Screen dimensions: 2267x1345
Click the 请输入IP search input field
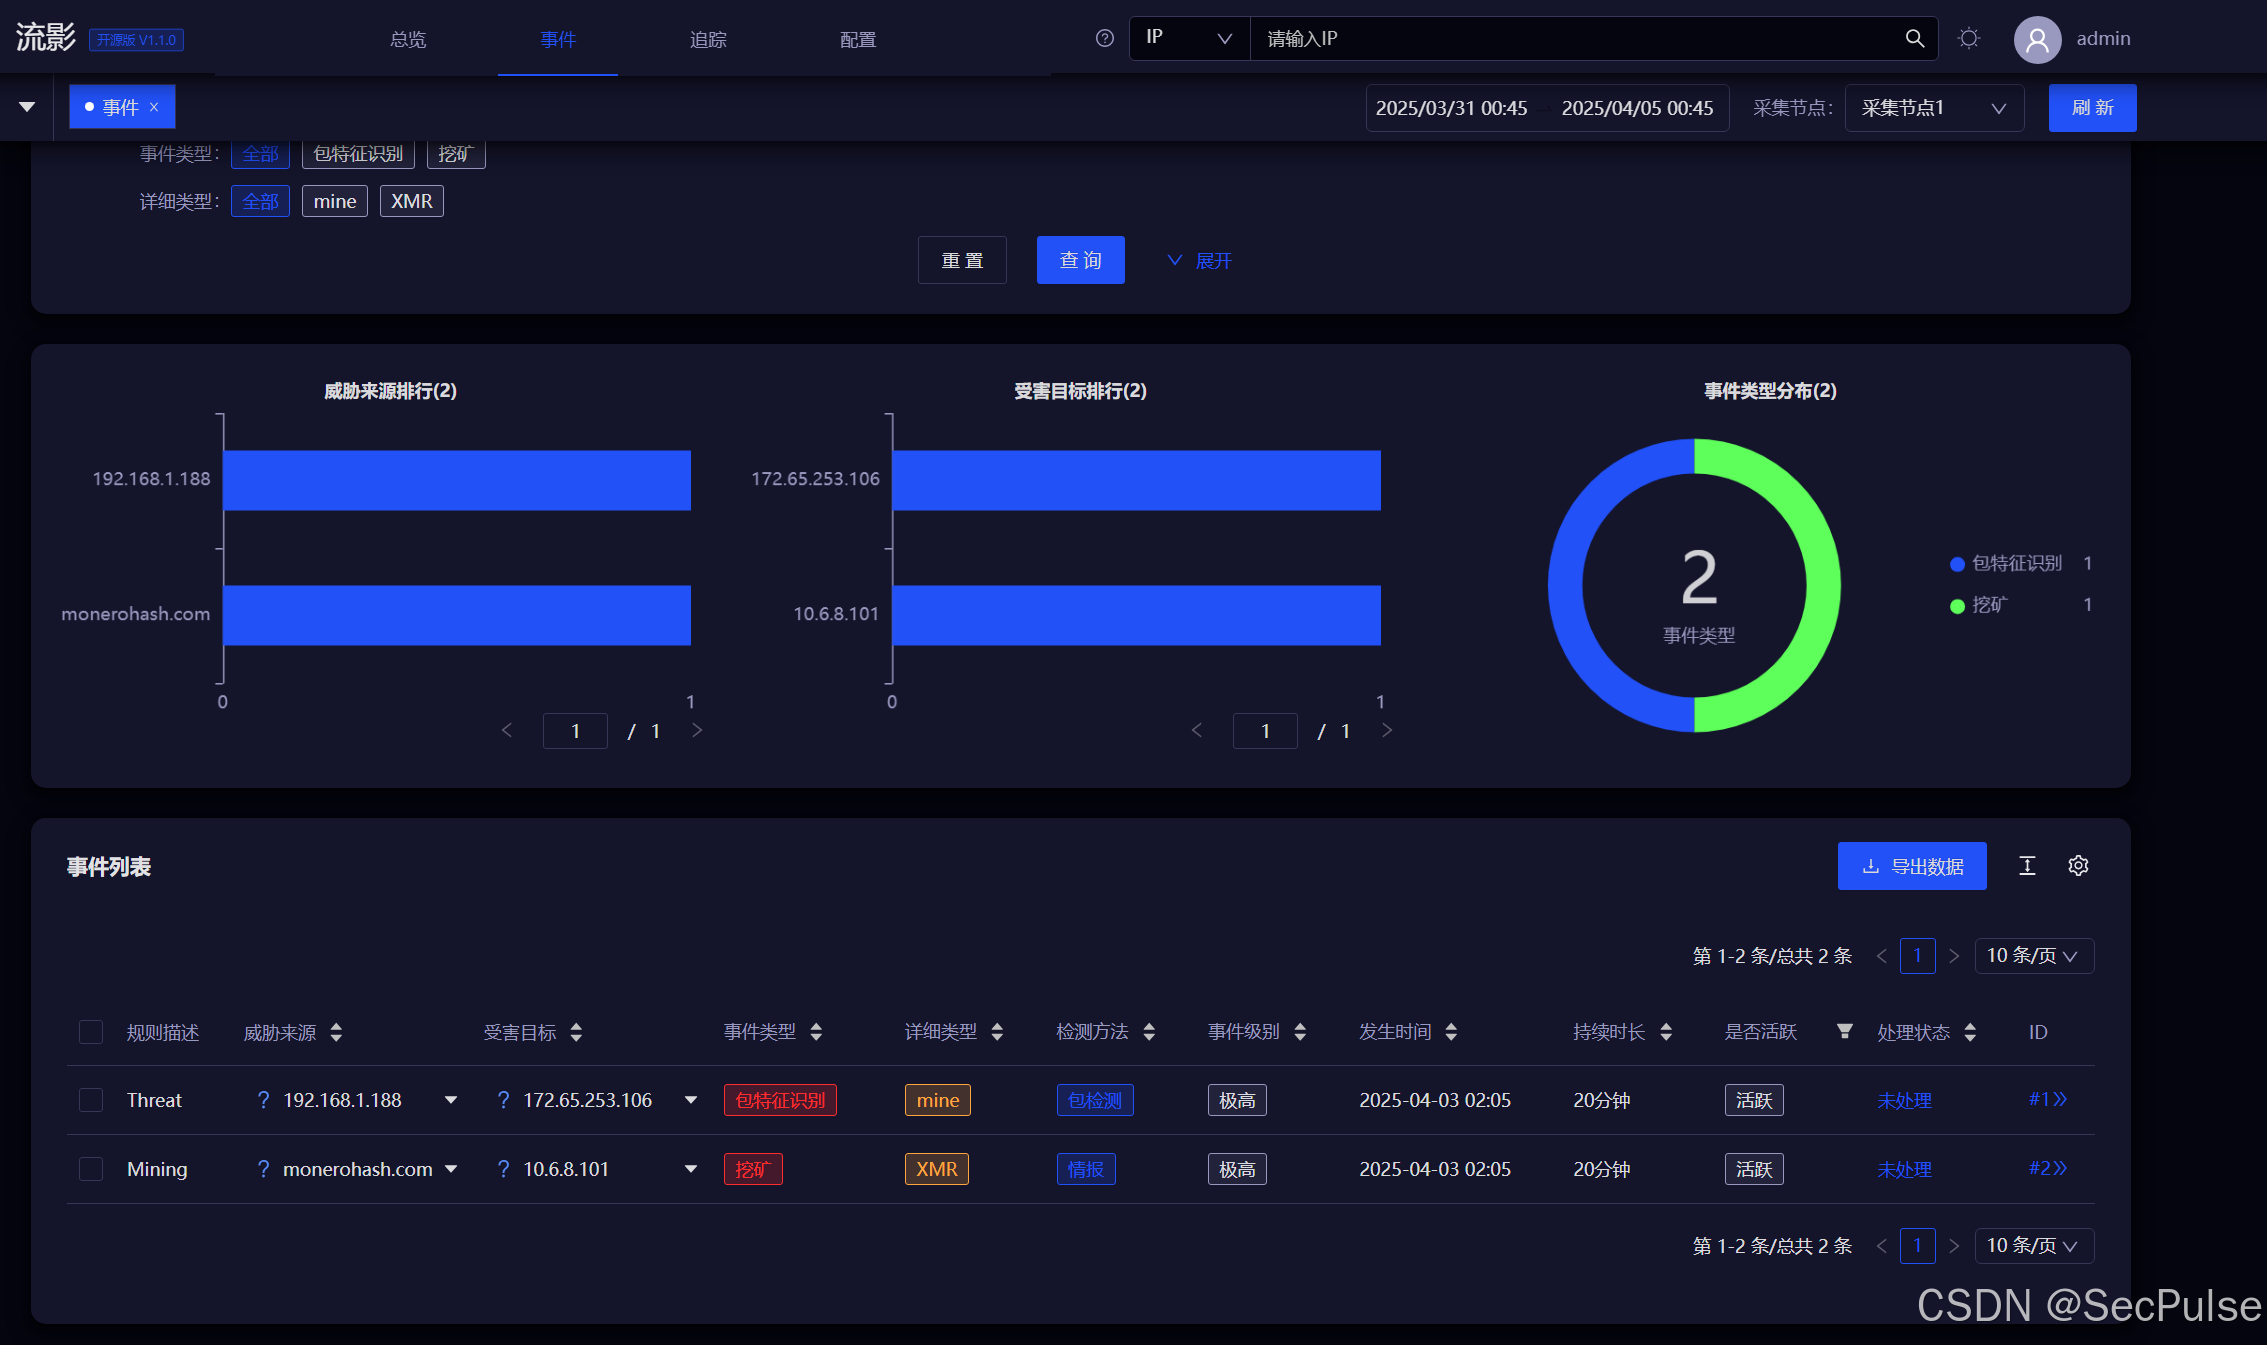(1570, 38)
